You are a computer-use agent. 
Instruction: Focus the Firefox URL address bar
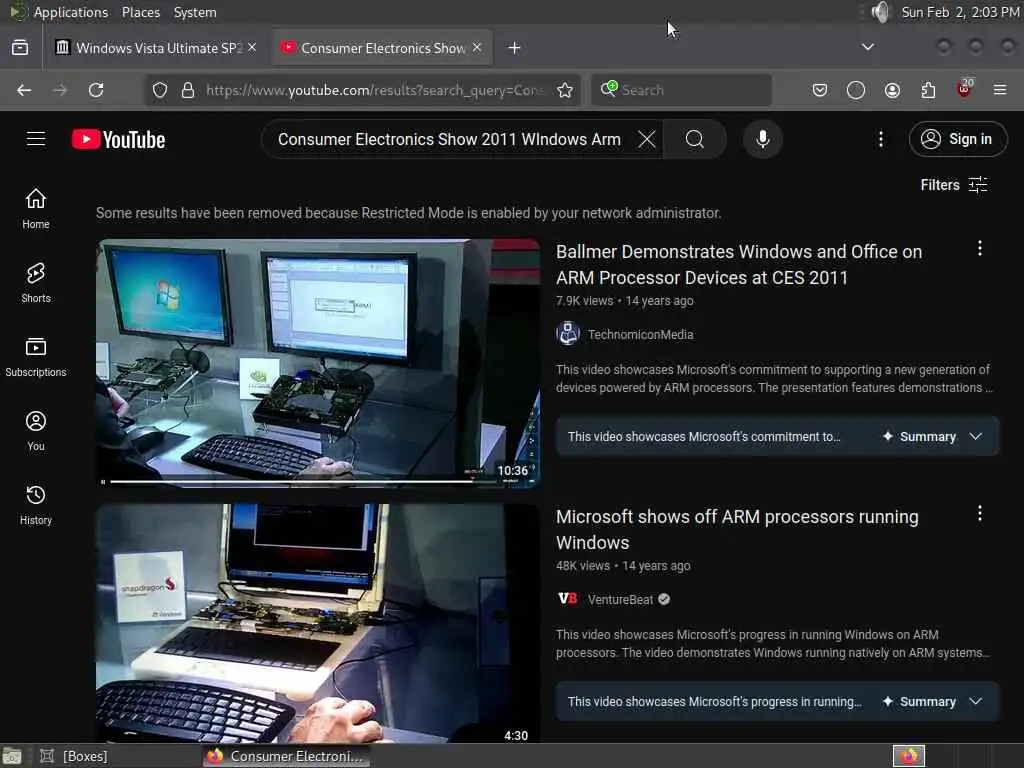coord(374,90)
